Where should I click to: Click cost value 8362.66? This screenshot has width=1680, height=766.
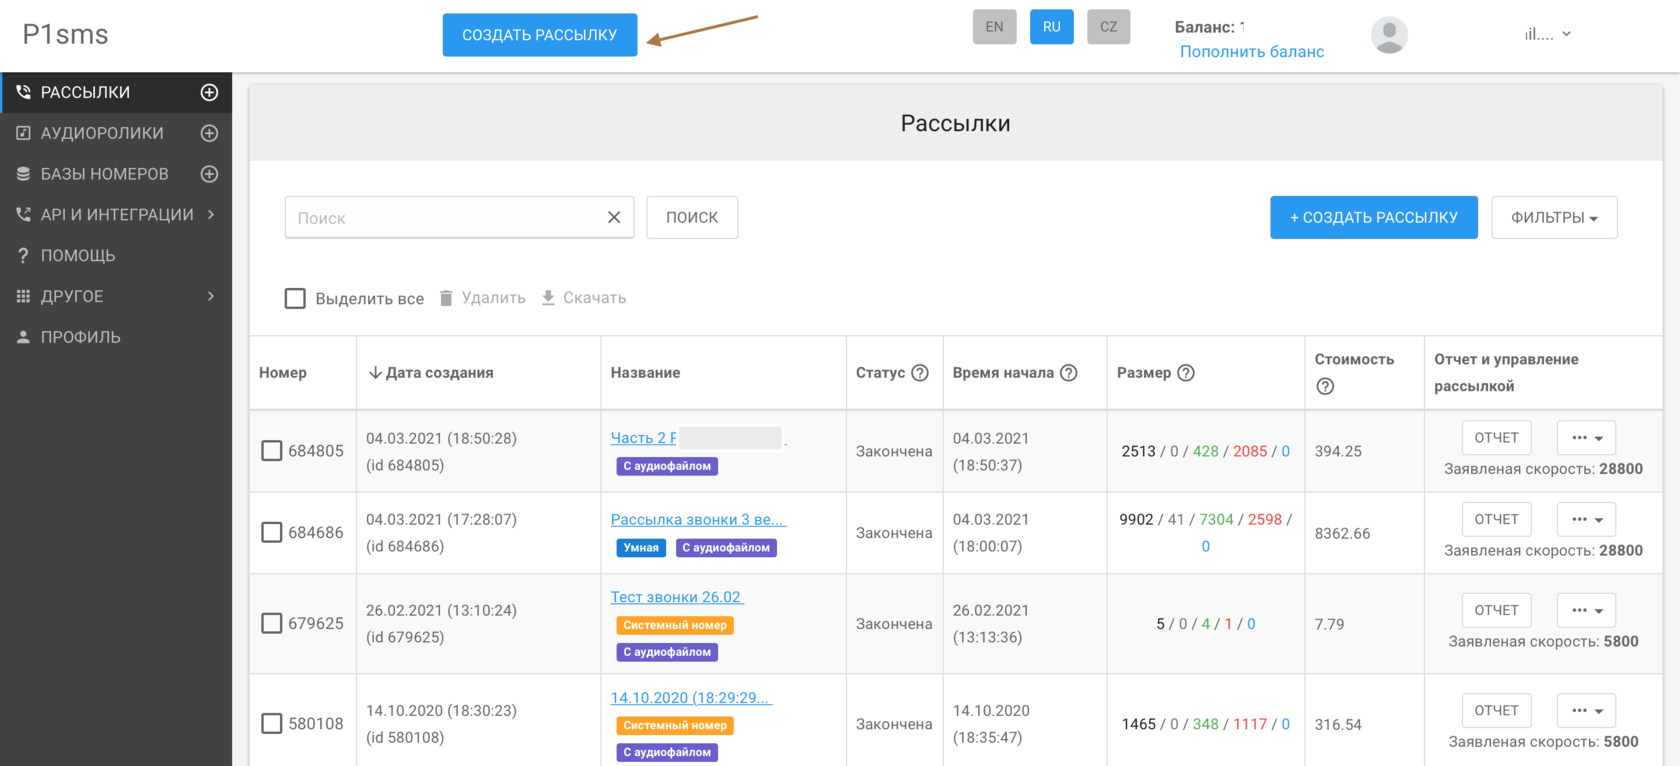tap(1342, 533)
